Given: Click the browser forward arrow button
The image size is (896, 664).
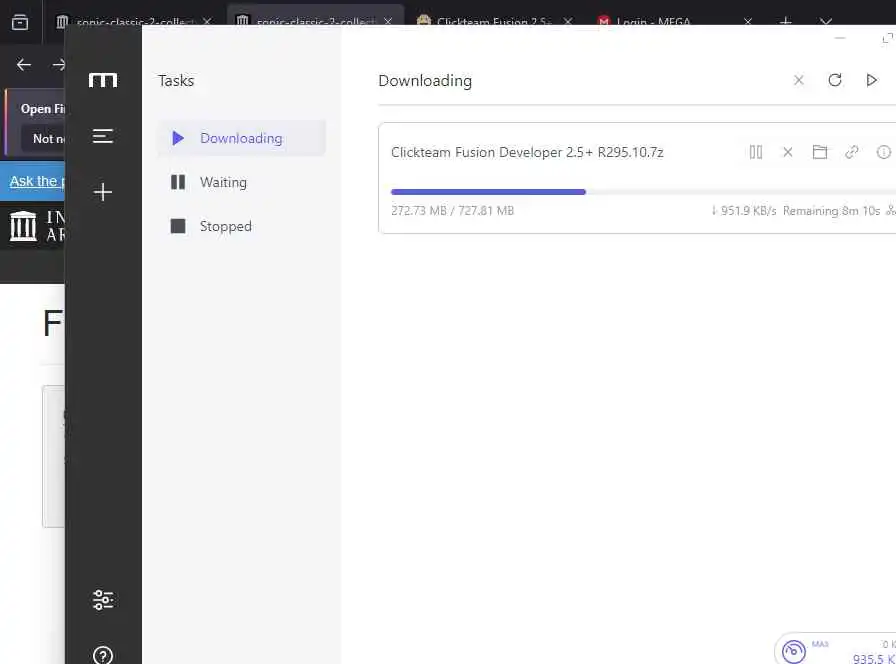Looking at the screenshot, I should point(58,65).
